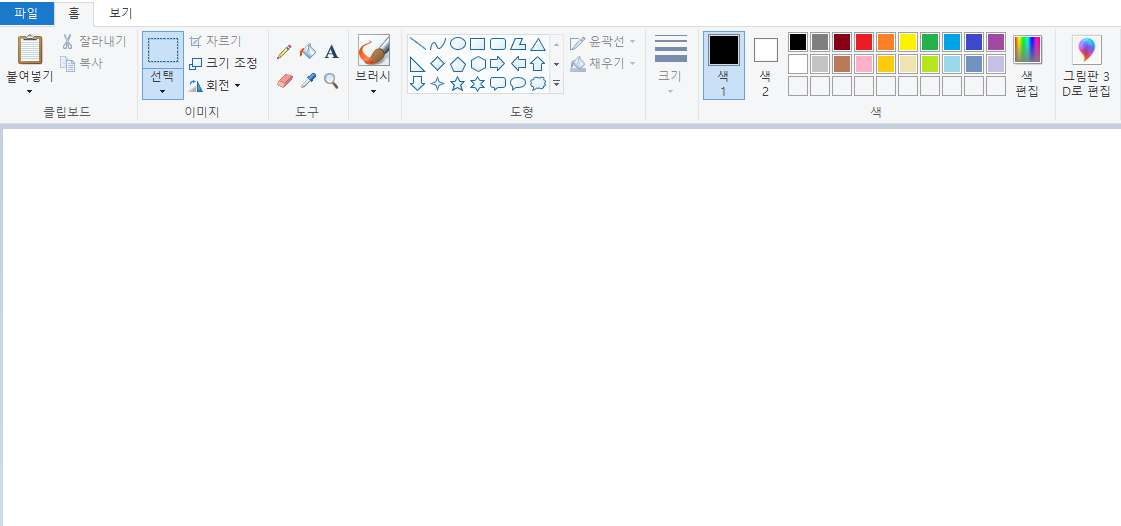Select the Eraser tool
The image size is (1121, 526).
pos(284,81)
